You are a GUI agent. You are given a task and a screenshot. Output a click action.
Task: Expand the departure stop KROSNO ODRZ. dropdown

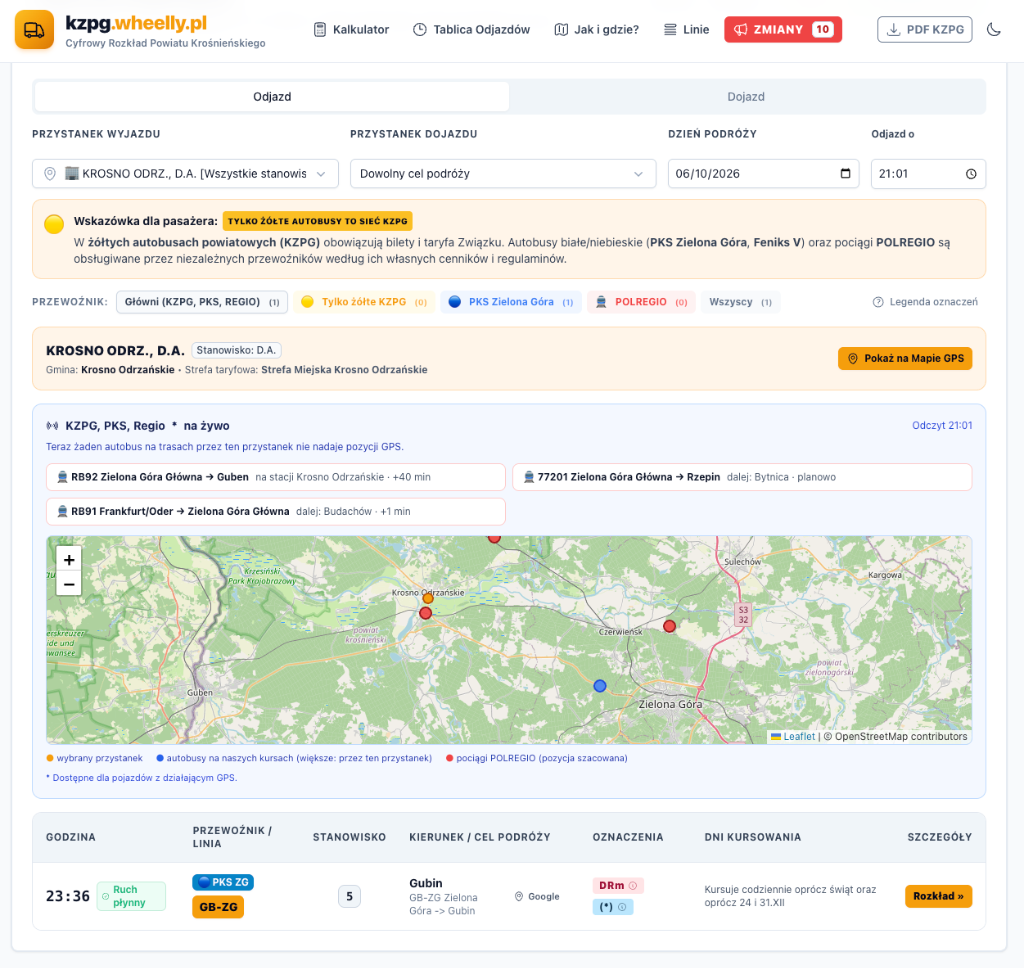click(x=185, y=174)
